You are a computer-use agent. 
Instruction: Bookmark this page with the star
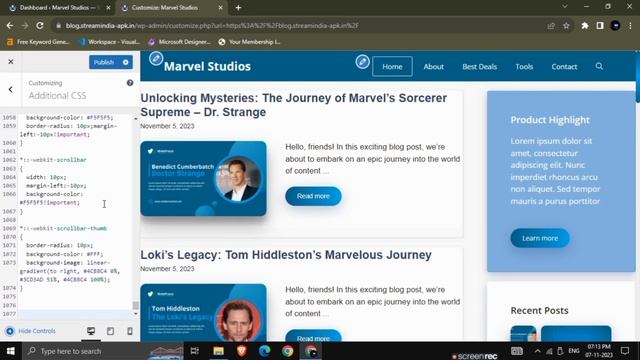click(566, 26)
